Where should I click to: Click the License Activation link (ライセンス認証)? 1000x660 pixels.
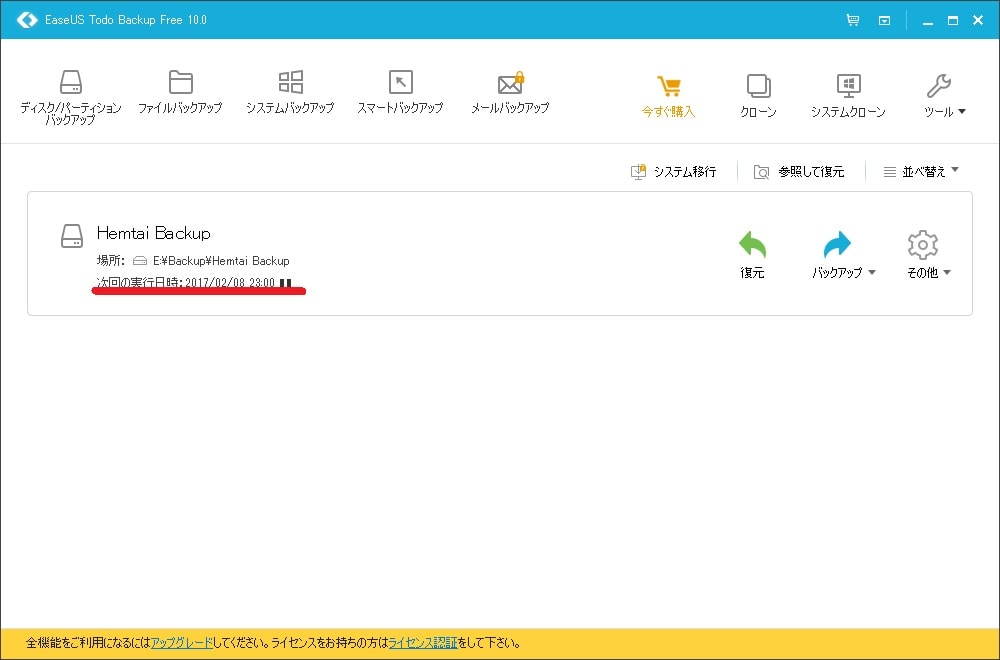point(423,643)
